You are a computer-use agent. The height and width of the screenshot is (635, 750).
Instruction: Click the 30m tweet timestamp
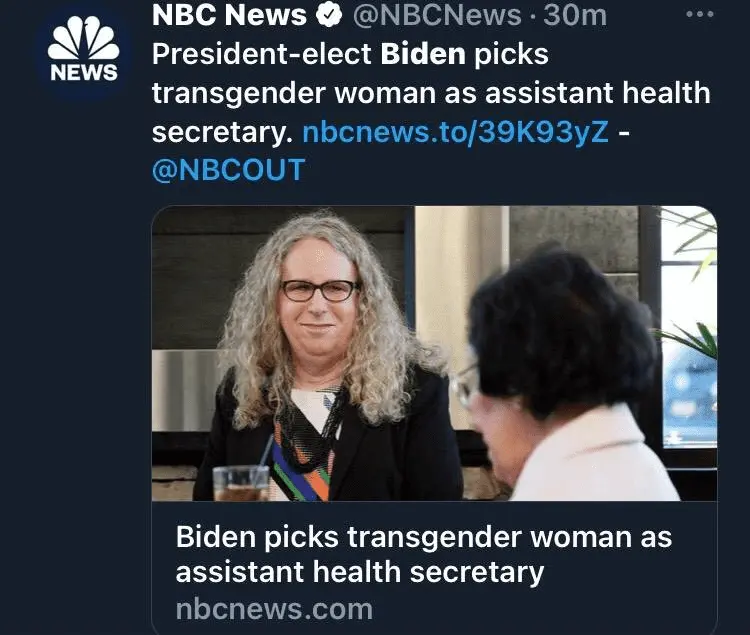(x=575, y=15)
